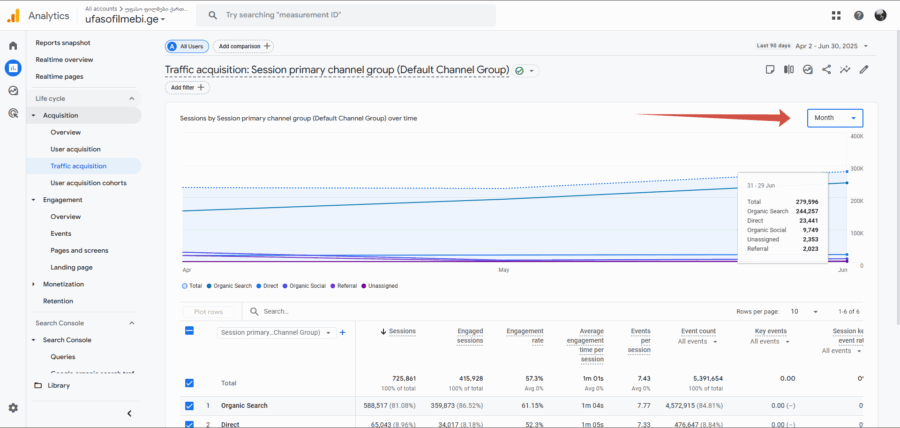
Task: Open the Advertising icon in left rail
Action: pyautogui.click(x=13, y=113)
